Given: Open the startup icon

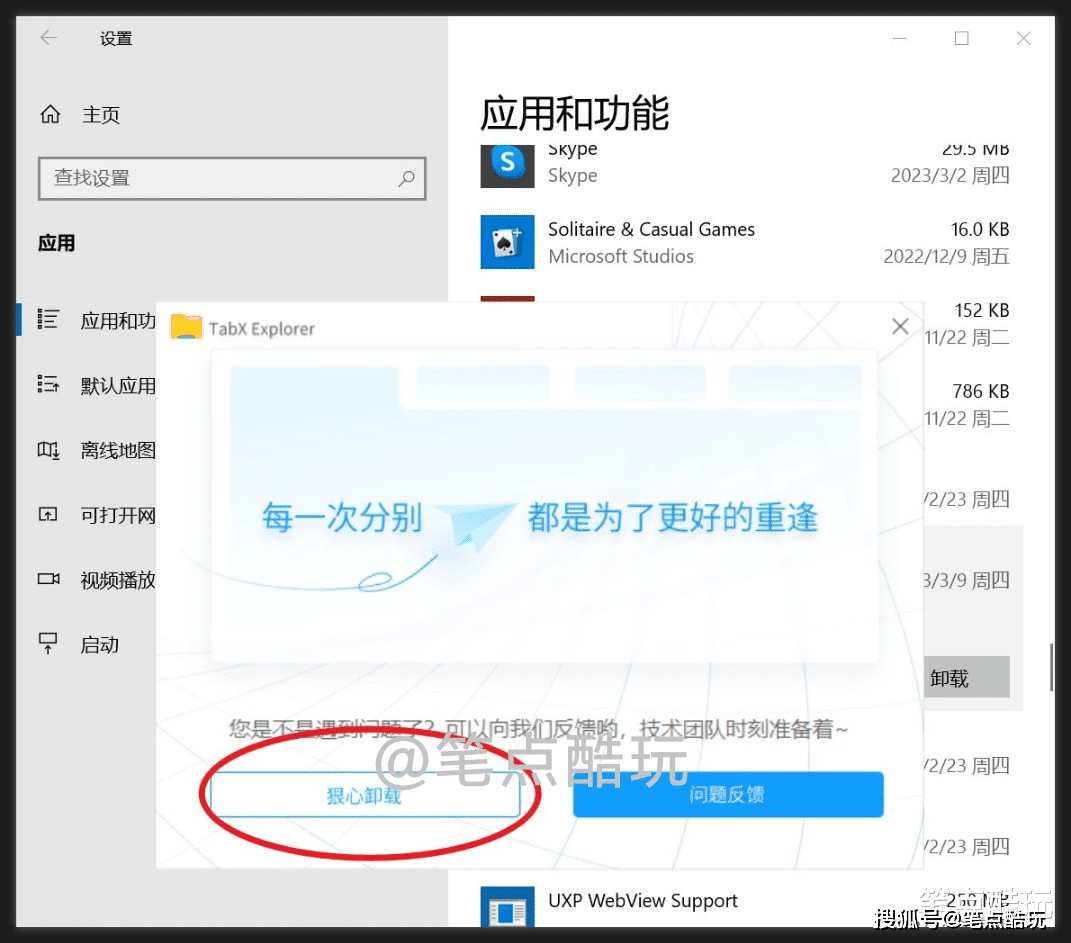Looking at the screenshot, I should tap(48, 643).
